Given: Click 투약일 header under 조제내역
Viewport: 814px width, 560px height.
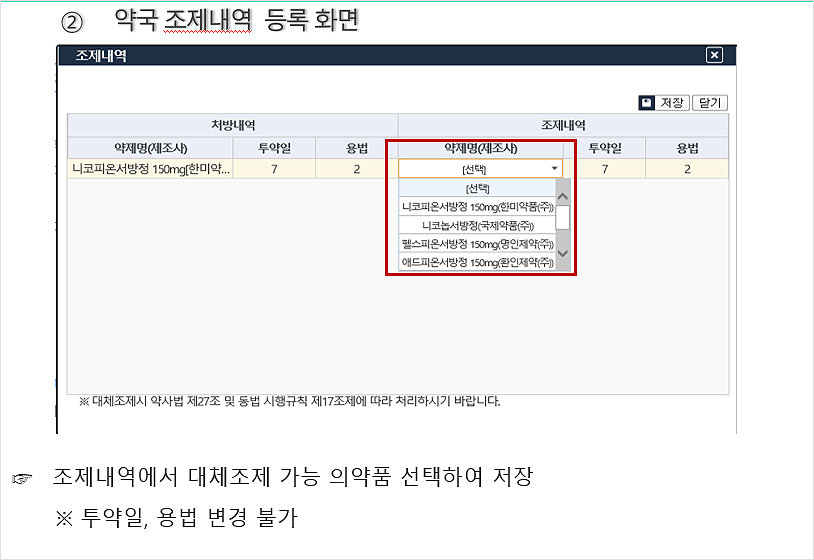Looking at the screenshot, I should pyautogui.click(x=605, y=148).
